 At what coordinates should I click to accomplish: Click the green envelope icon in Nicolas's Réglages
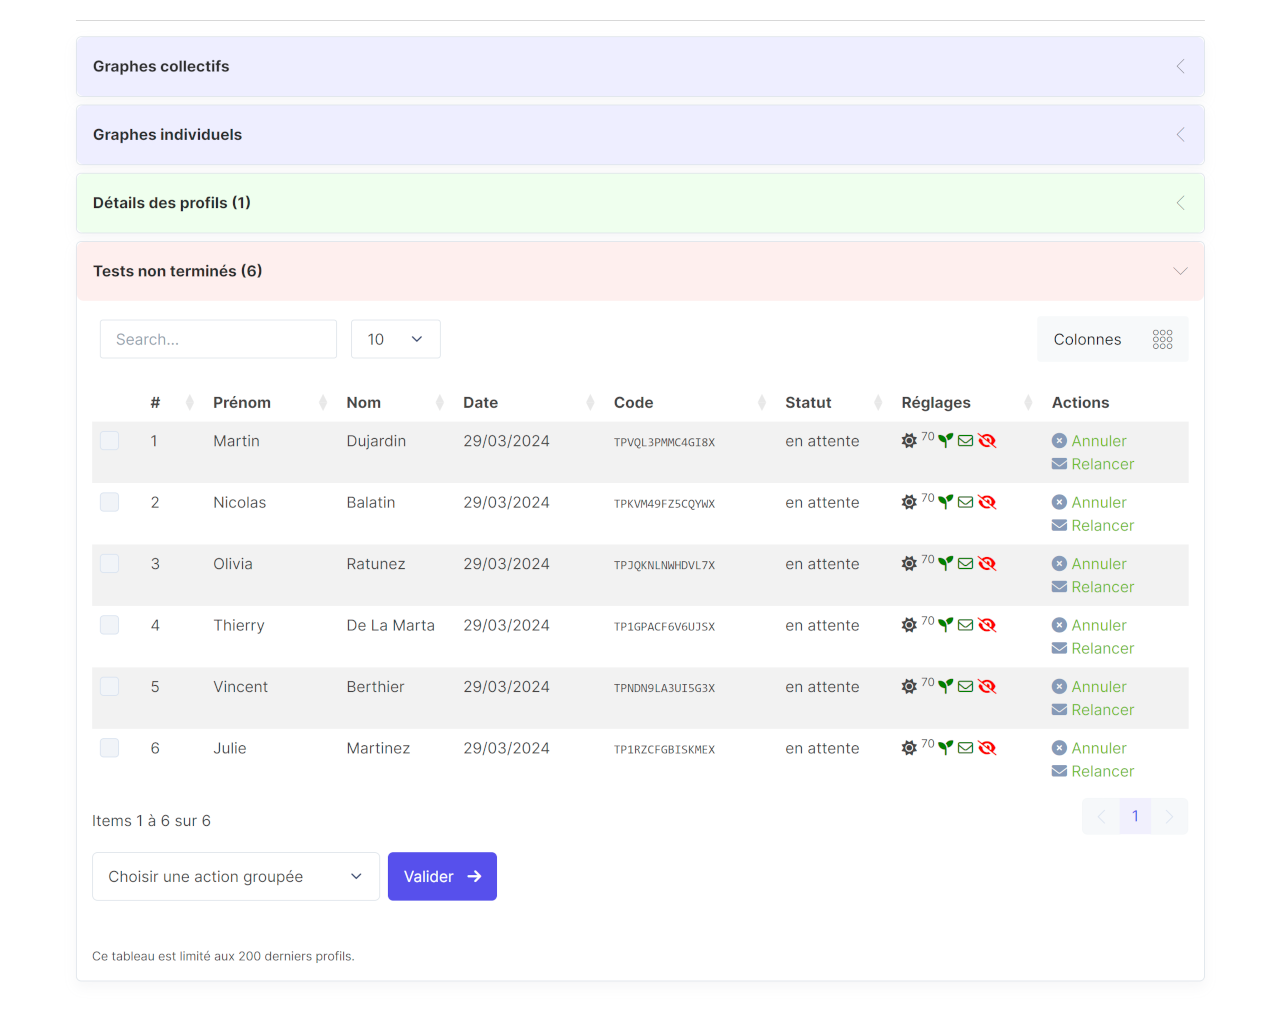pyautogui.click(x=965, y=503)
